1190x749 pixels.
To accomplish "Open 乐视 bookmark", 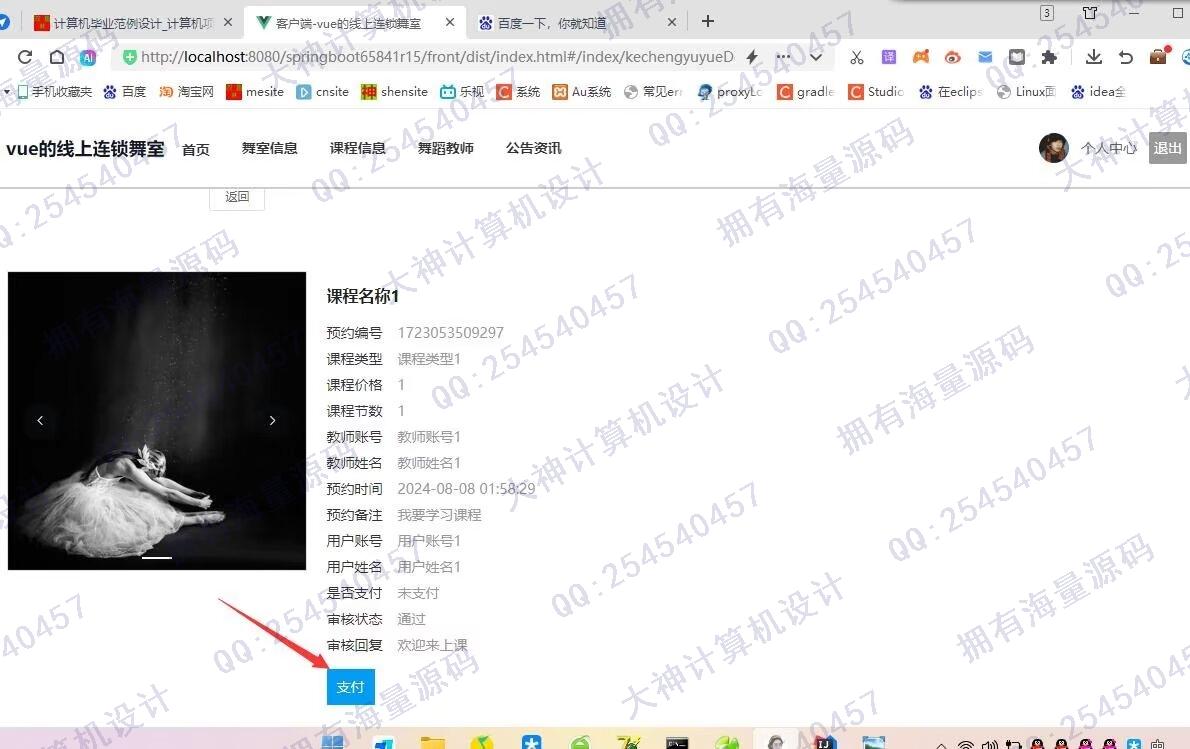I will coord(462,92).
